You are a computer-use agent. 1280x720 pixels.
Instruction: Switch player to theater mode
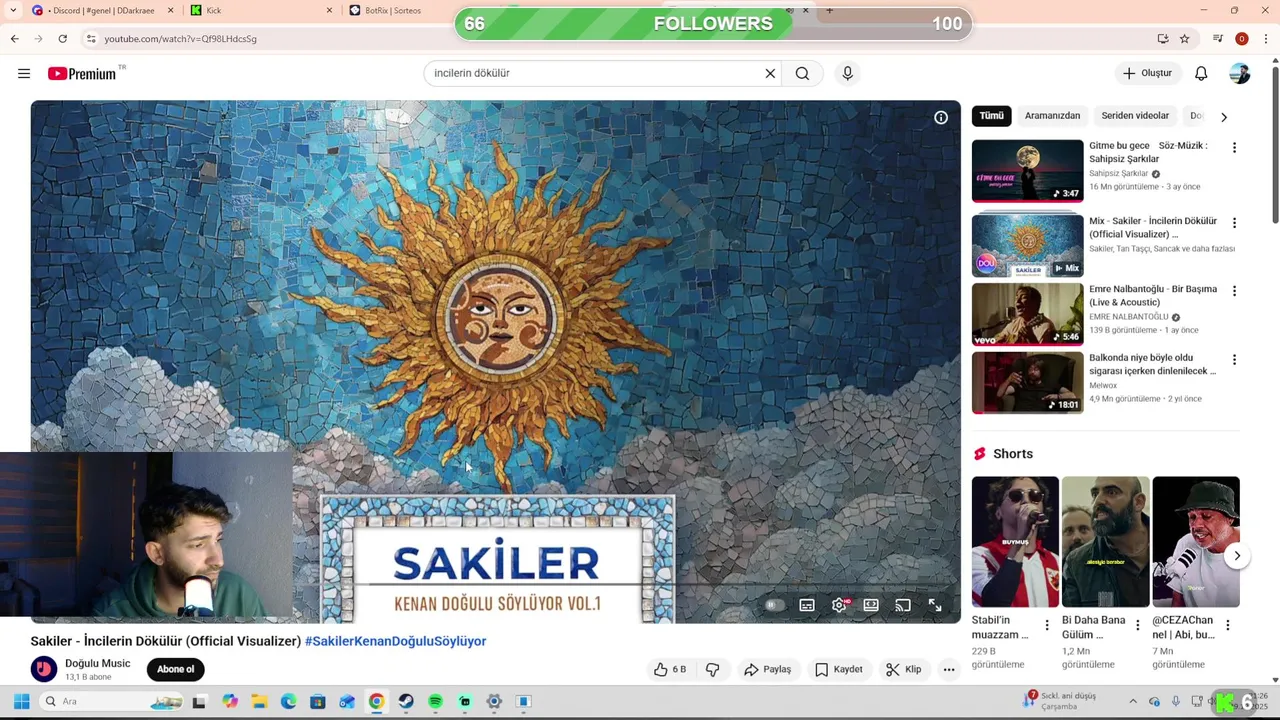871,605
